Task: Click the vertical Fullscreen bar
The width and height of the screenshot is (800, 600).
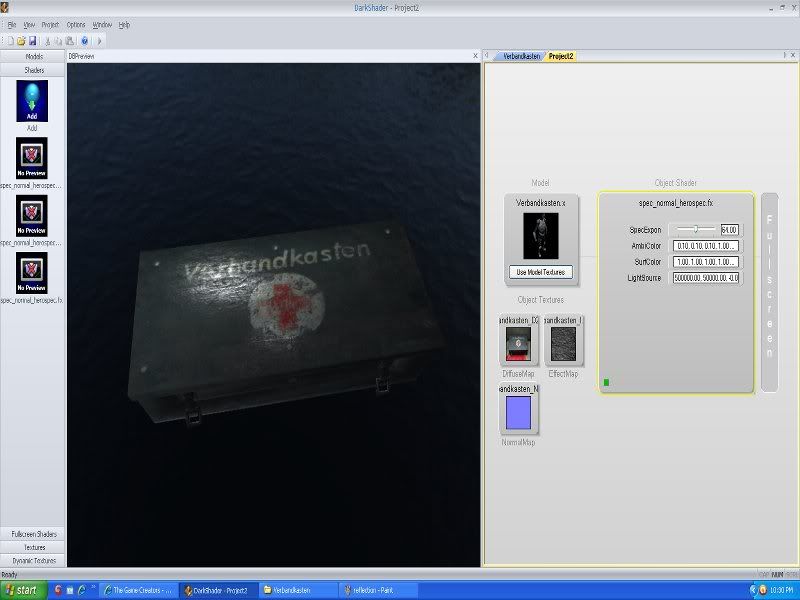Action: click(769, 292)
